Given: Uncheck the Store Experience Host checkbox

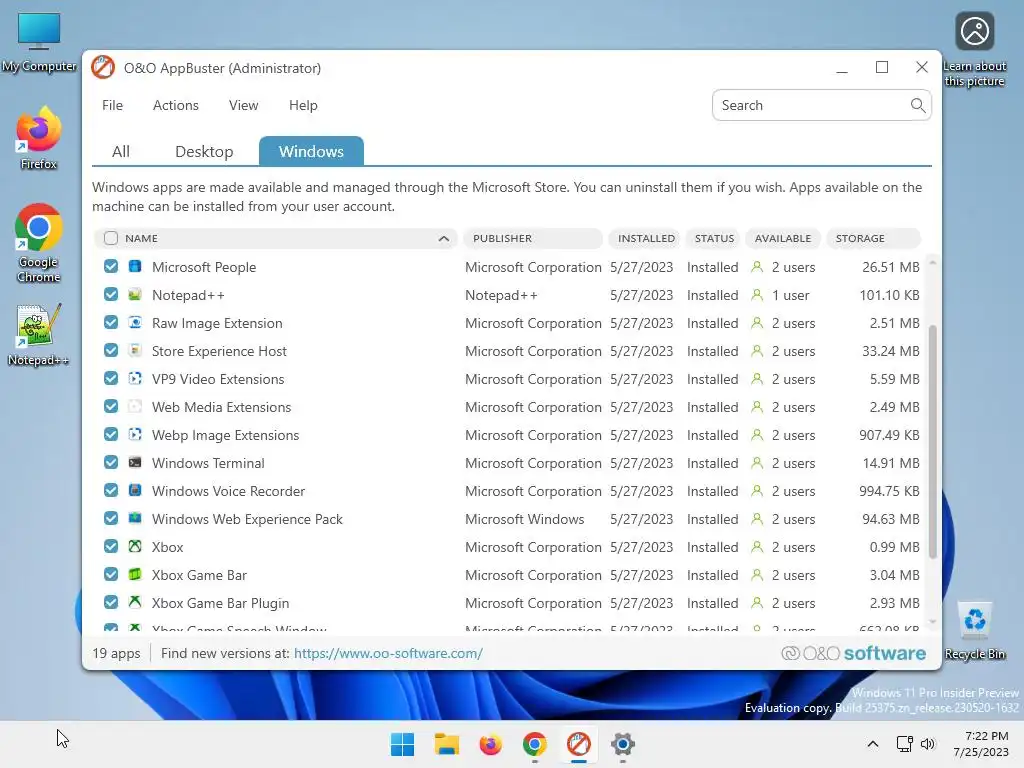Looking at the screenshot, I should tap(111, 351).
